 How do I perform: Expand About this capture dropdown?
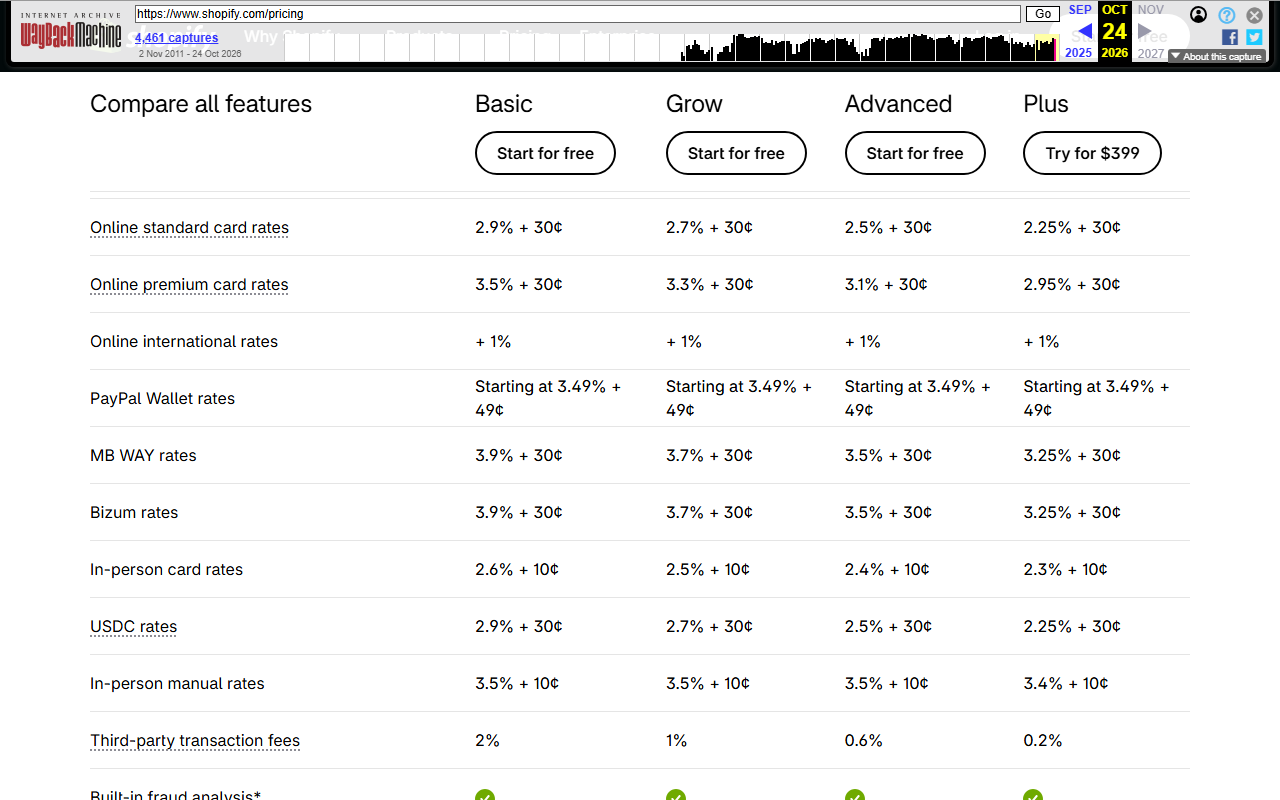coord(1217,56)
